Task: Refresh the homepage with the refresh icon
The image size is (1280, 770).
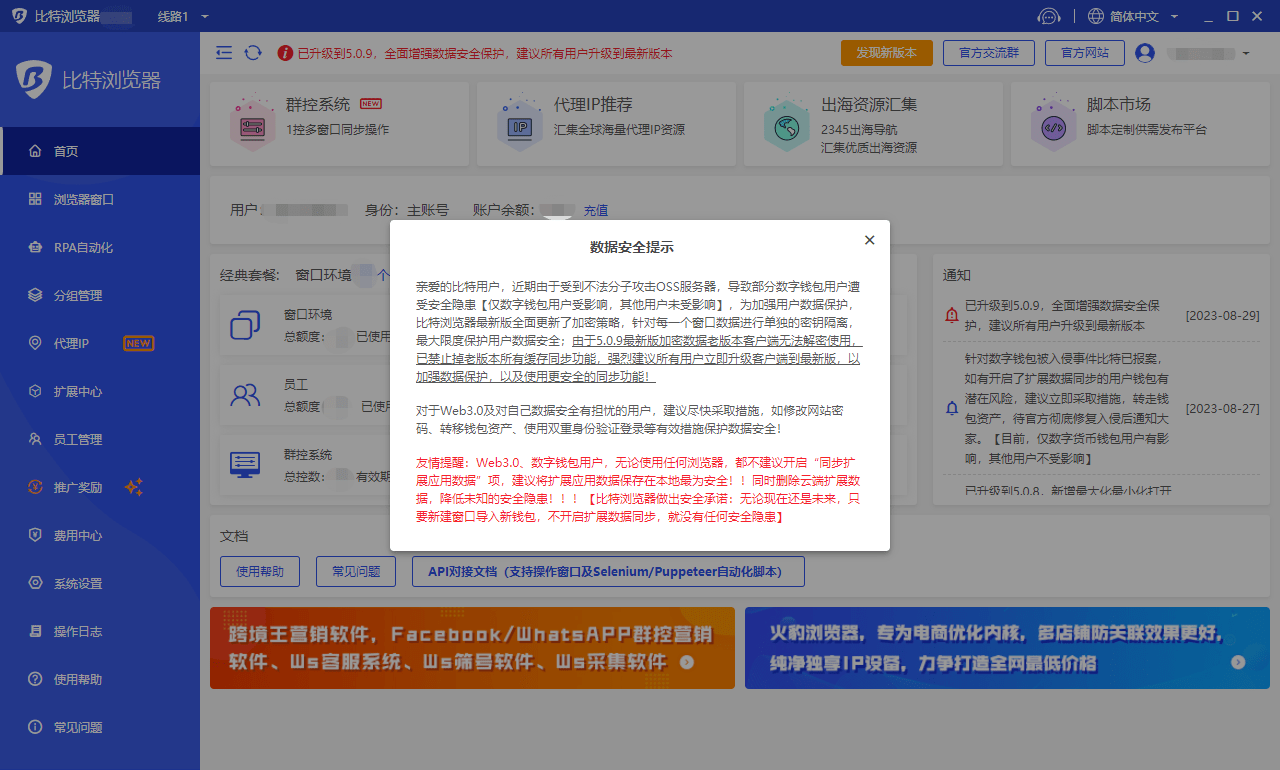Action: click(251, 52)
